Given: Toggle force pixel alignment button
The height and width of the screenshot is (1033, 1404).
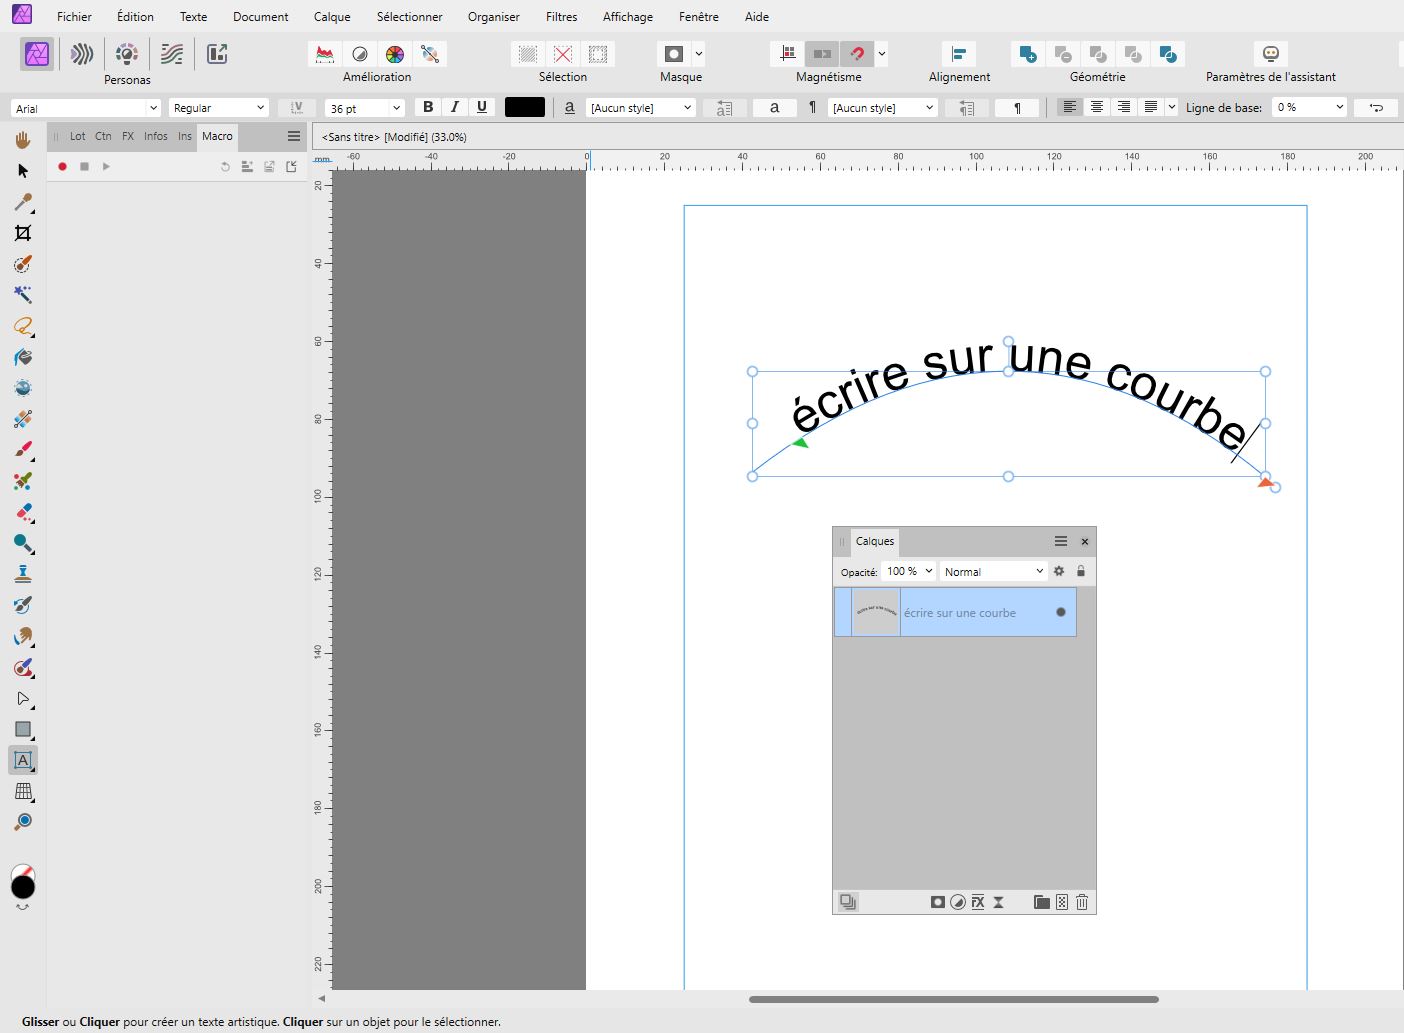Looking at the screenshot, I should point(822,54).
